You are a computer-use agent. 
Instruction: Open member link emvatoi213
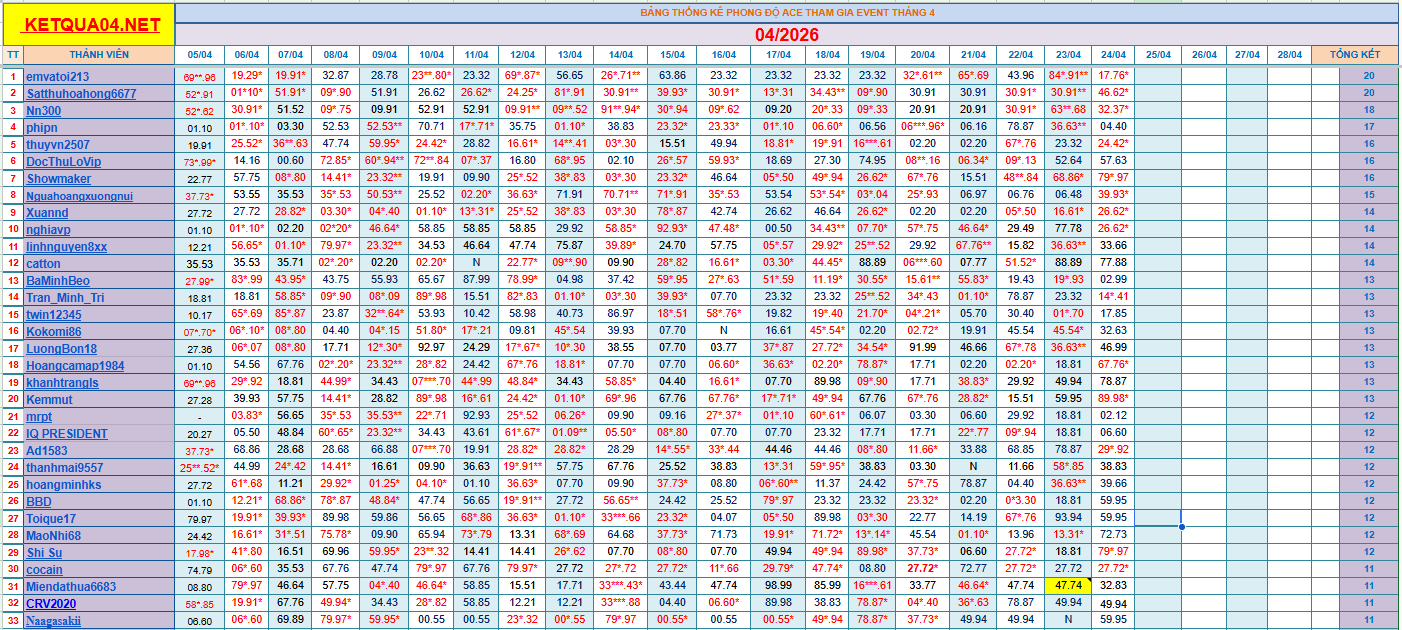[x=57, y=76]
